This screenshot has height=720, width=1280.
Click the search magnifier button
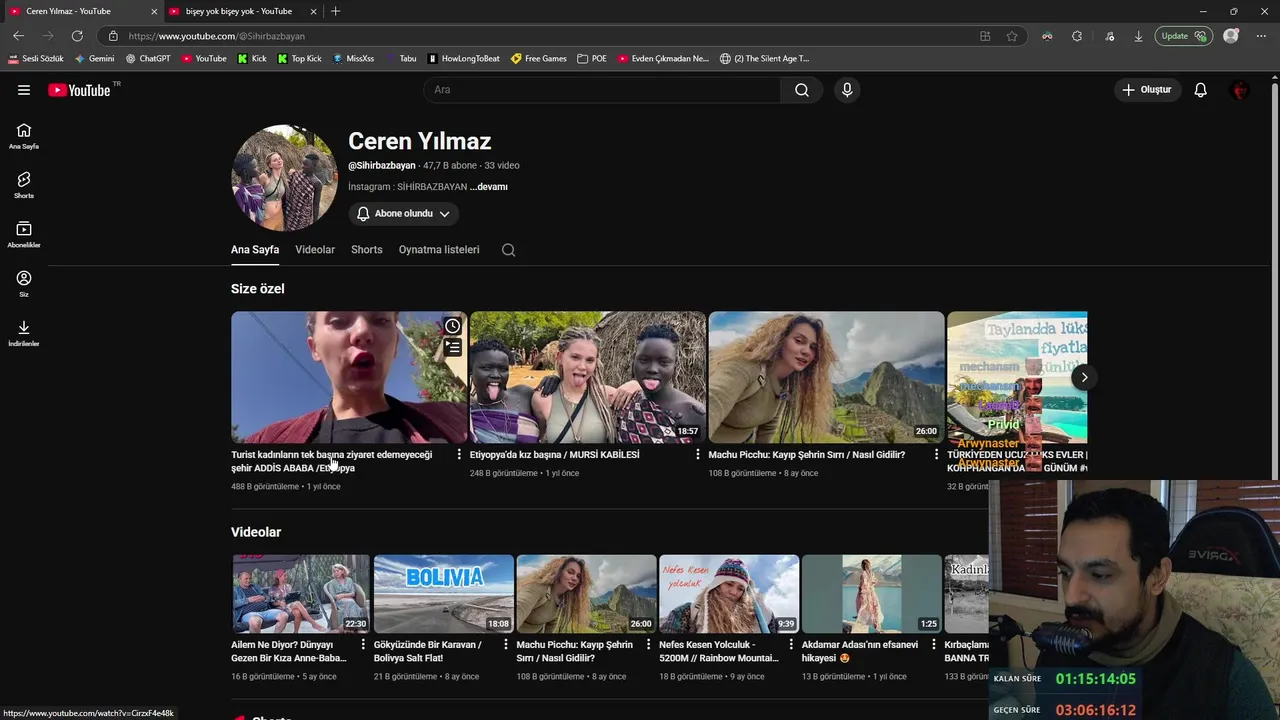click(802, 90)
